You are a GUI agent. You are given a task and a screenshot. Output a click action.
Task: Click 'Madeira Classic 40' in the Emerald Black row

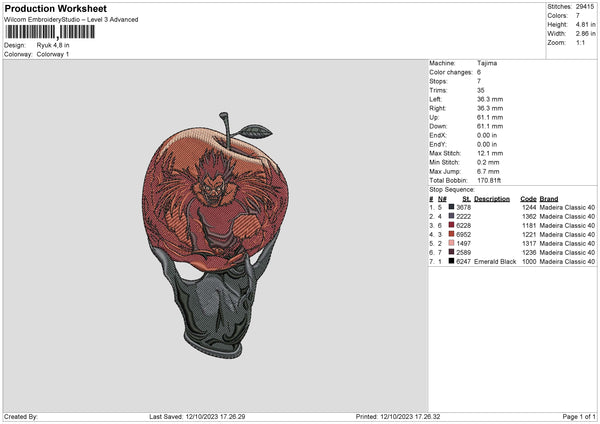pos(567,261)
